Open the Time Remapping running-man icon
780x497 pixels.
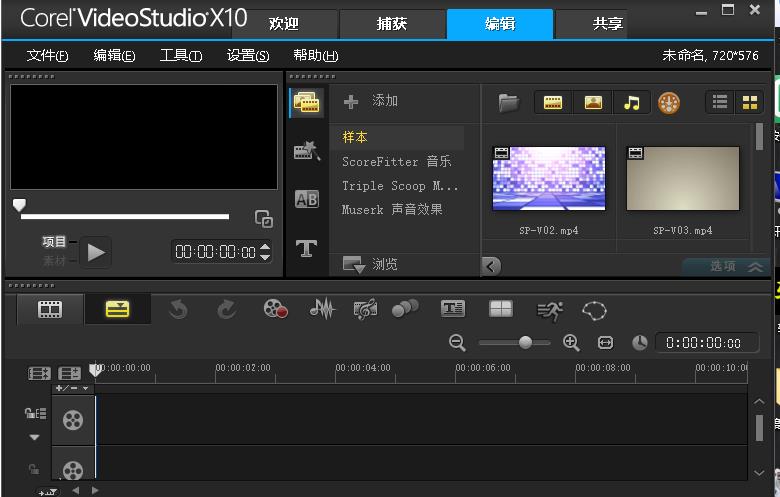550,311
